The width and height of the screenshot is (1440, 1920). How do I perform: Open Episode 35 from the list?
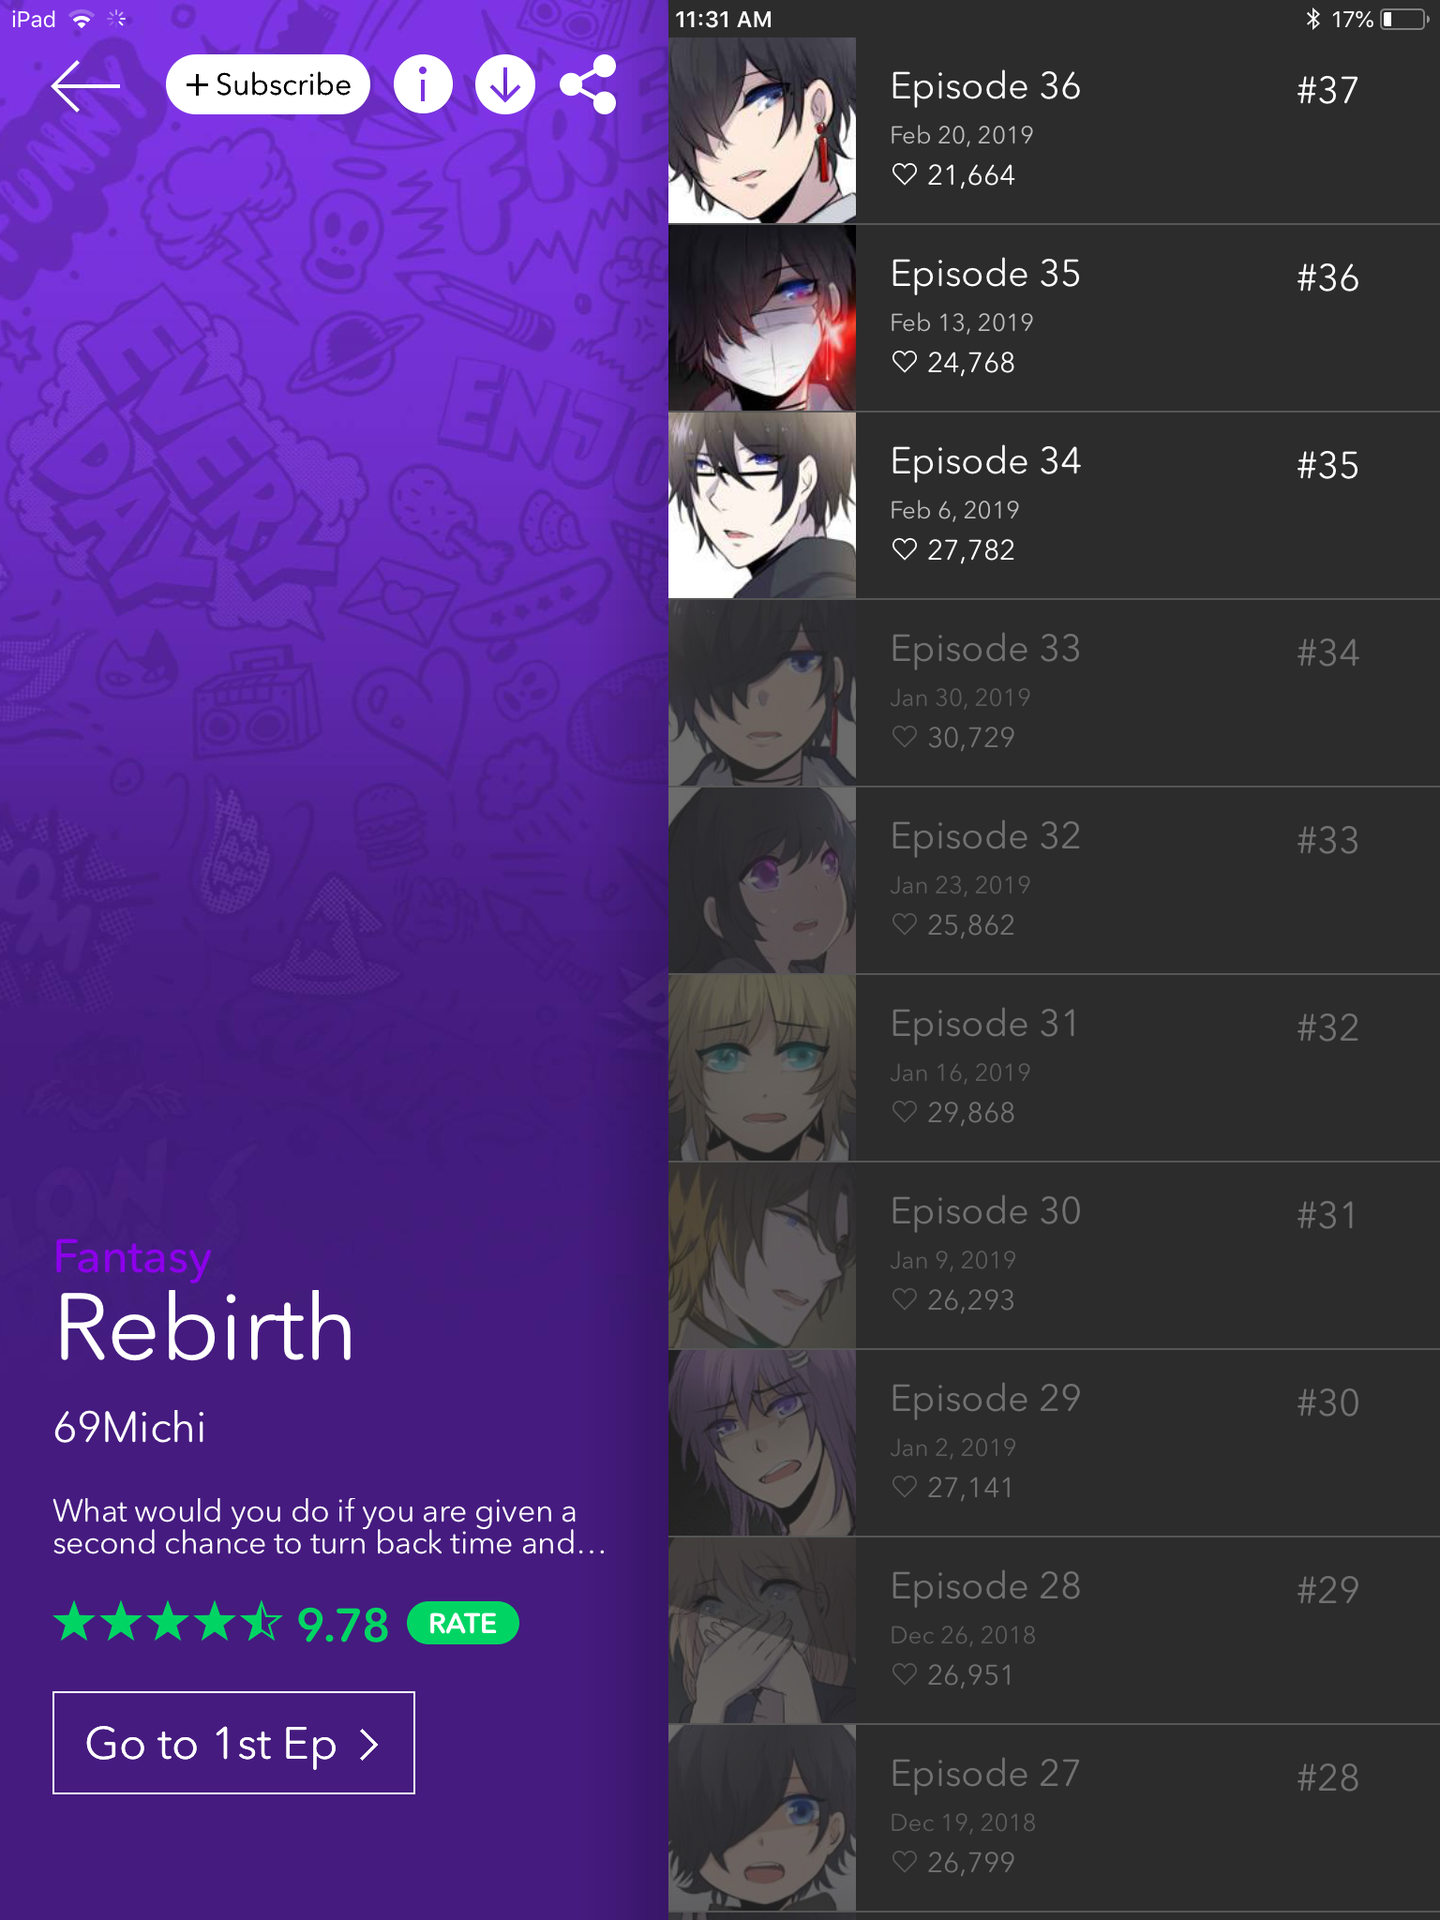1054,318
